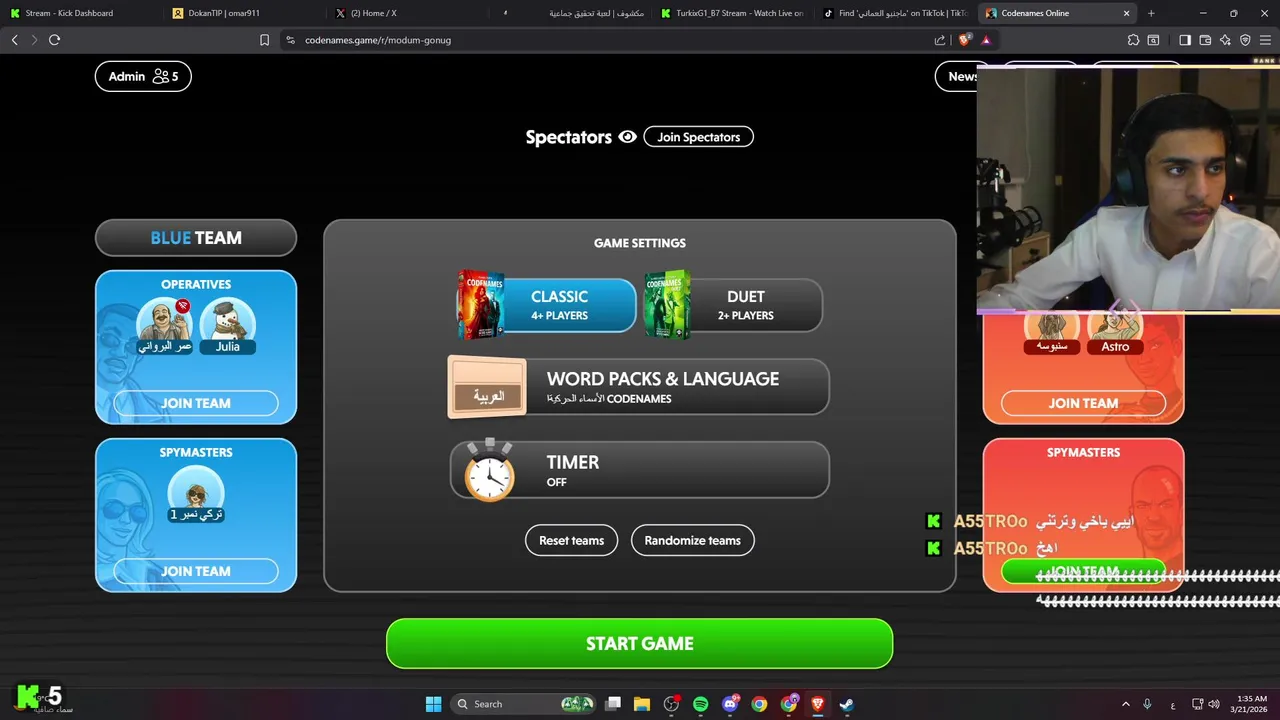Click Randomize teams button
This screenshot has width=1280, height=720.
coord(692,540)
